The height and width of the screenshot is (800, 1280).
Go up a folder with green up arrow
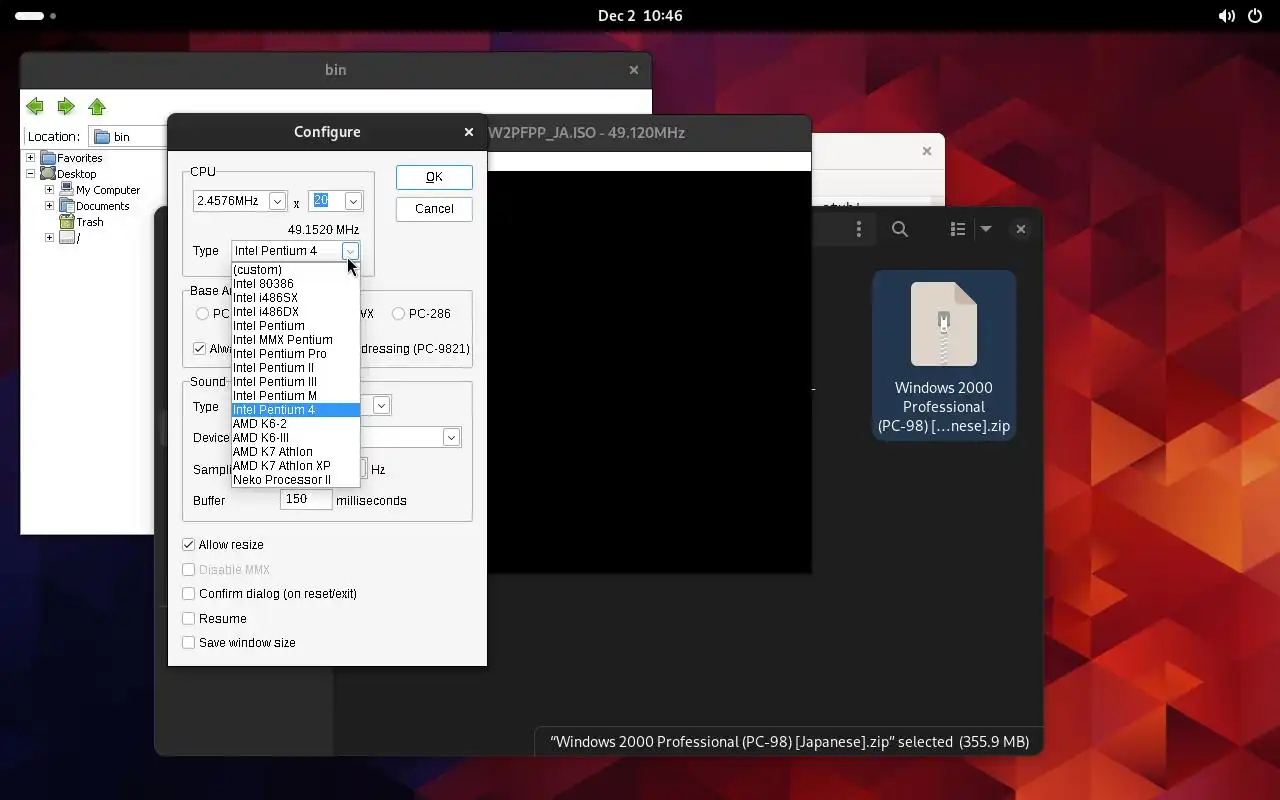(x=97, y=106)
